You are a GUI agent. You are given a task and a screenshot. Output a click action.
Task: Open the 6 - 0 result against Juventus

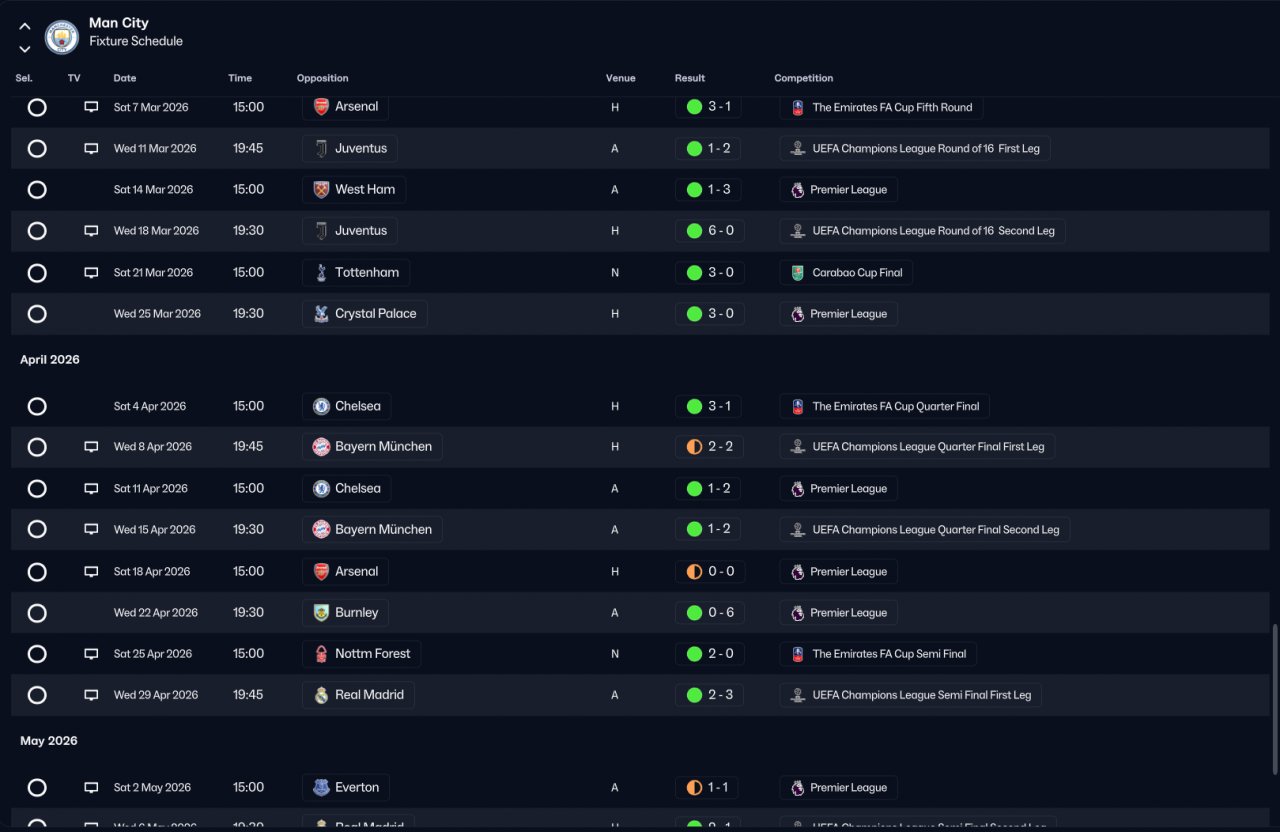709,231
